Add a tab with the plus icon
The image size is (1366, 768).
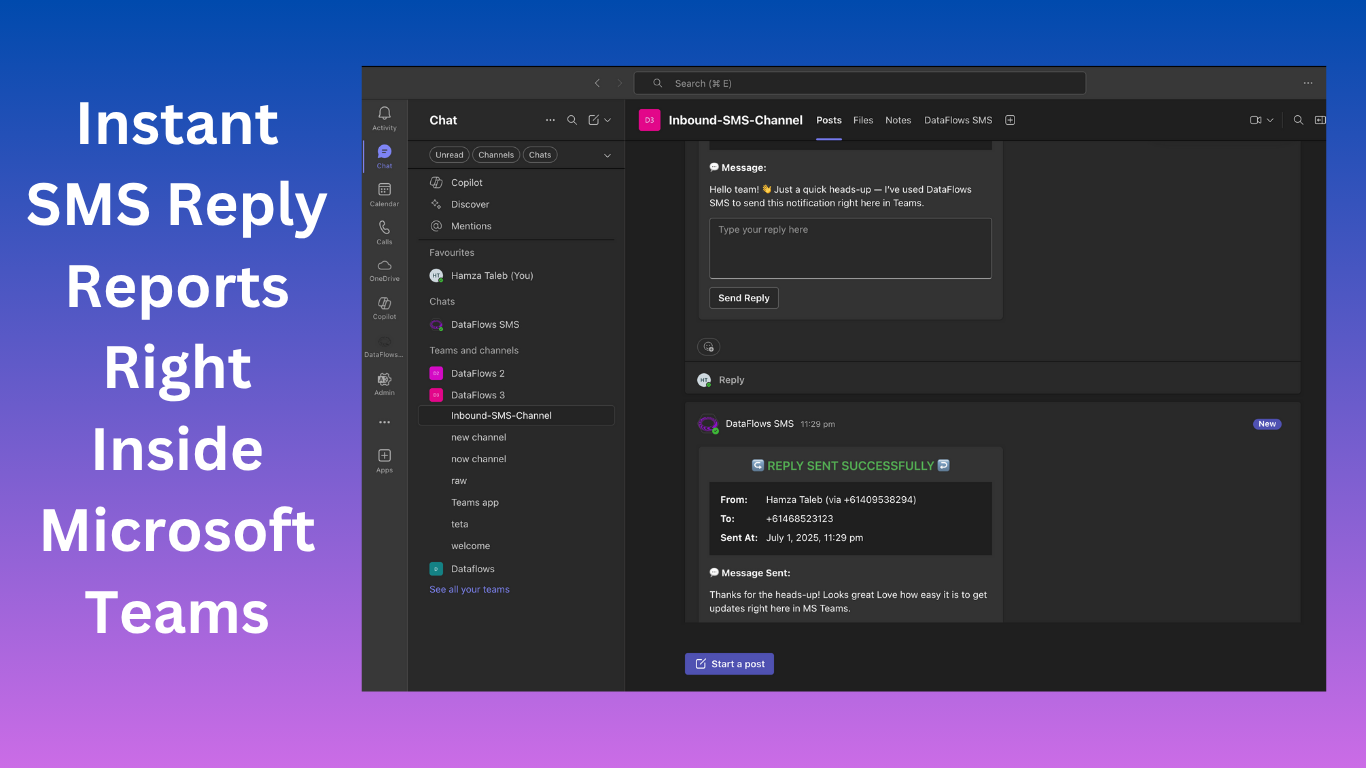(x=1010, y=120)
